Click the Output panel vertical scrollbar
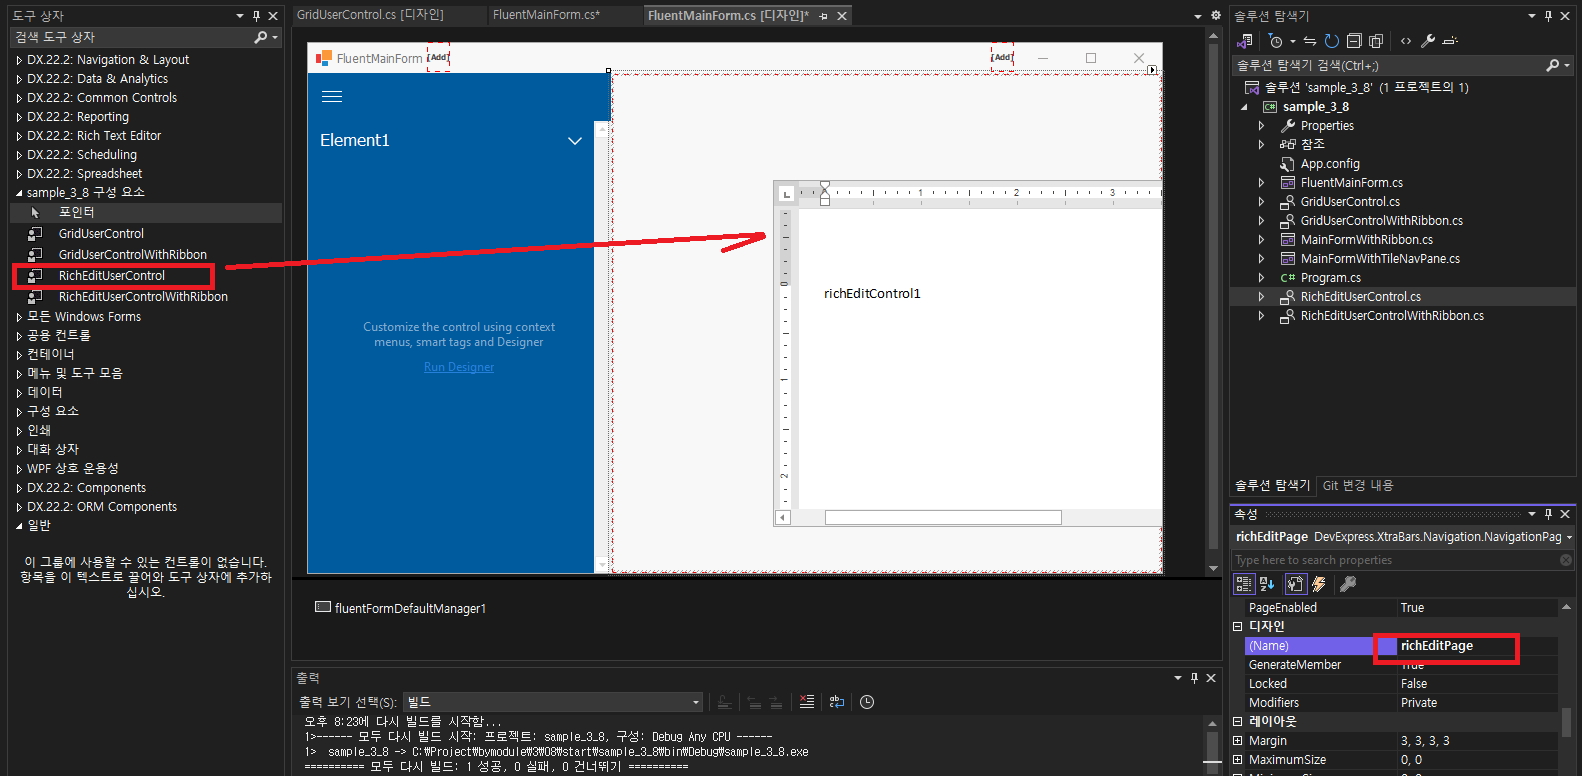 pyautogui.click(x=1212, y=744)
